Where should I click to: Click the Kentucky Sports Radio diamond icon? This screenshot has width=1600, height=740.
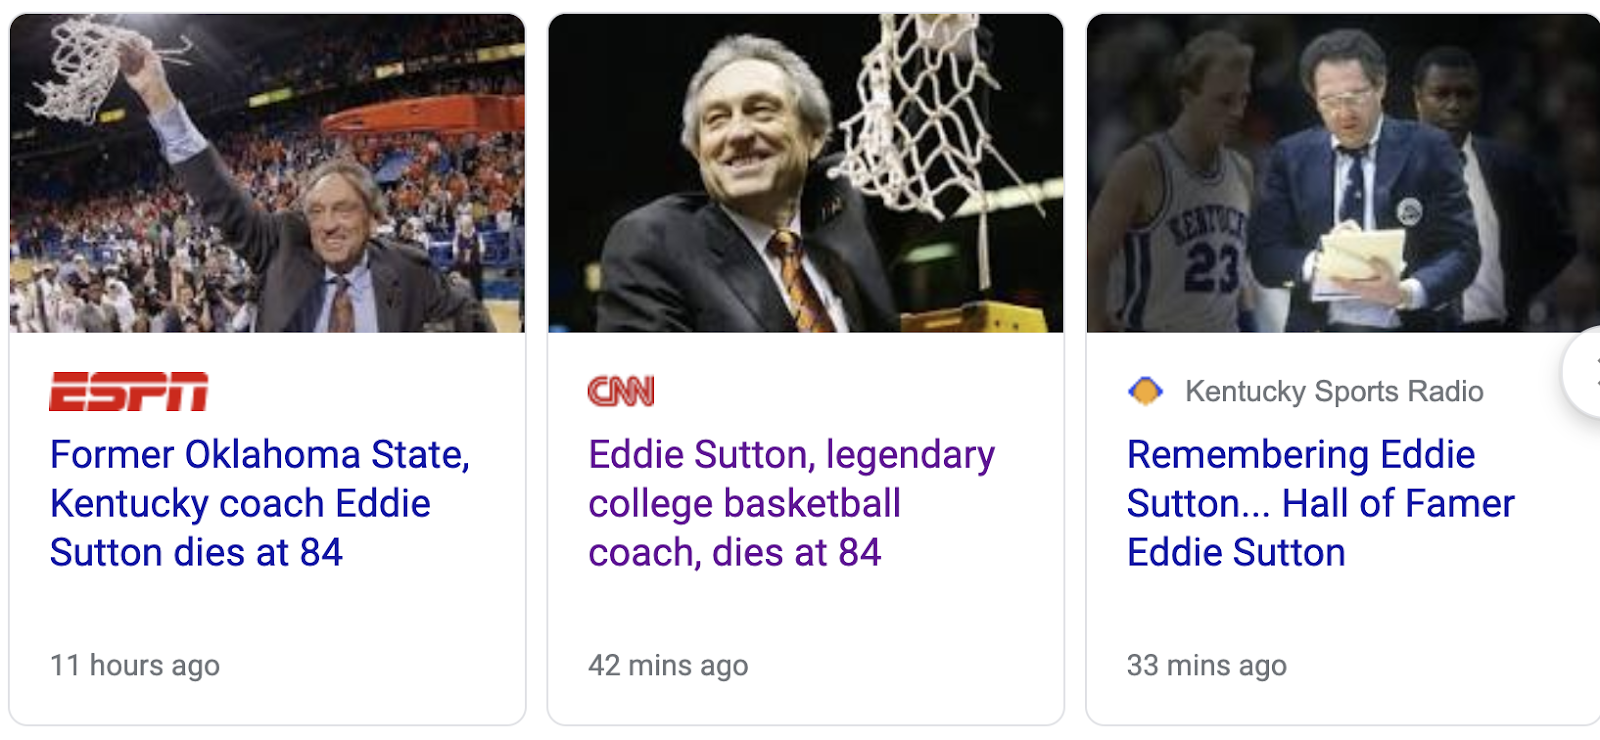(x=1145, y=391)
